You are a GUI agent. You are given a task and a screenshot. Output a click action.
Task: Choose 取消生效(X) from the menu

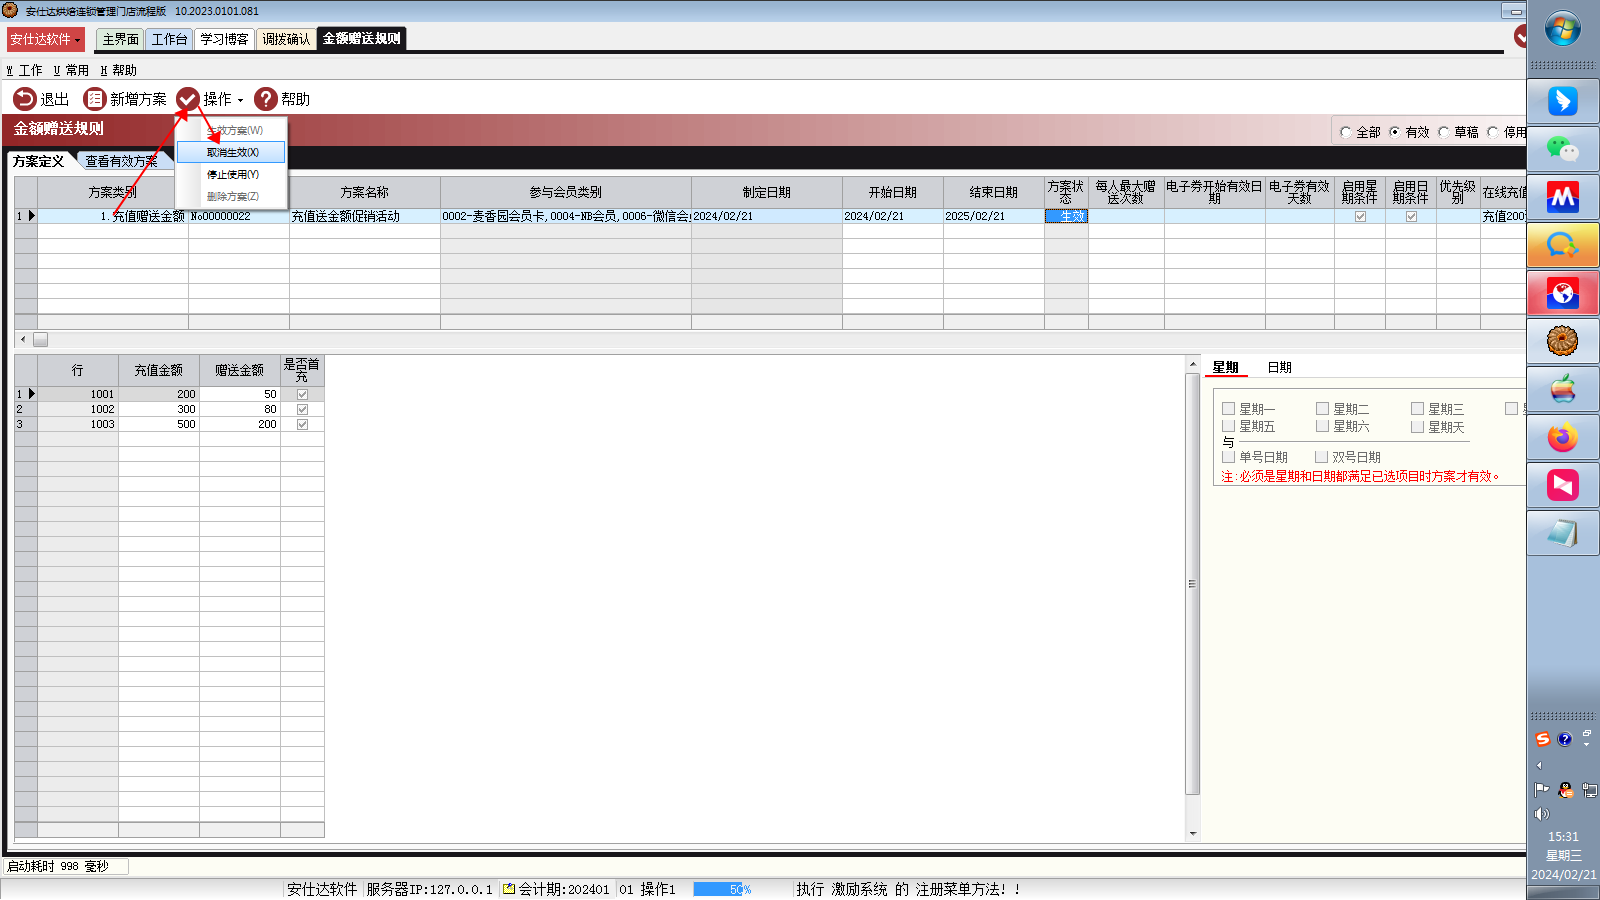coord(232,152)
